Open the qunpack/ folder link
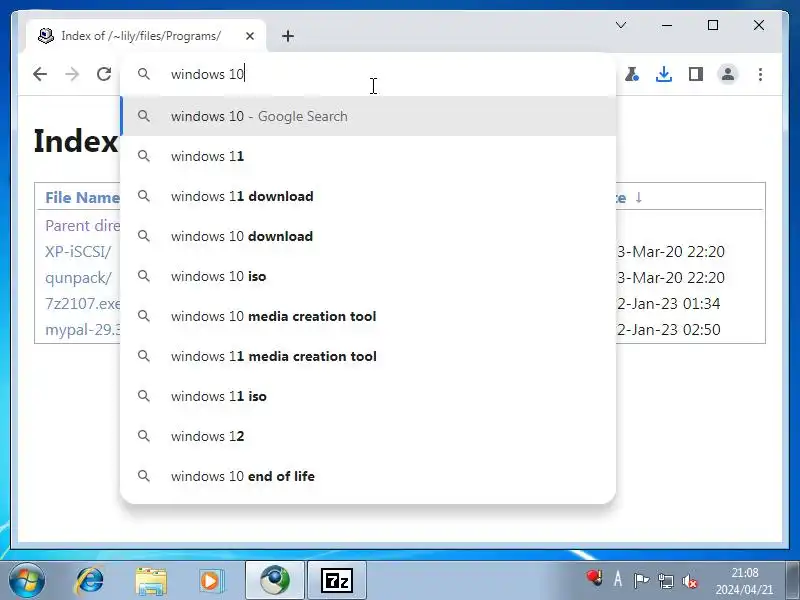The image size is (800, 600). pos(78,278)
